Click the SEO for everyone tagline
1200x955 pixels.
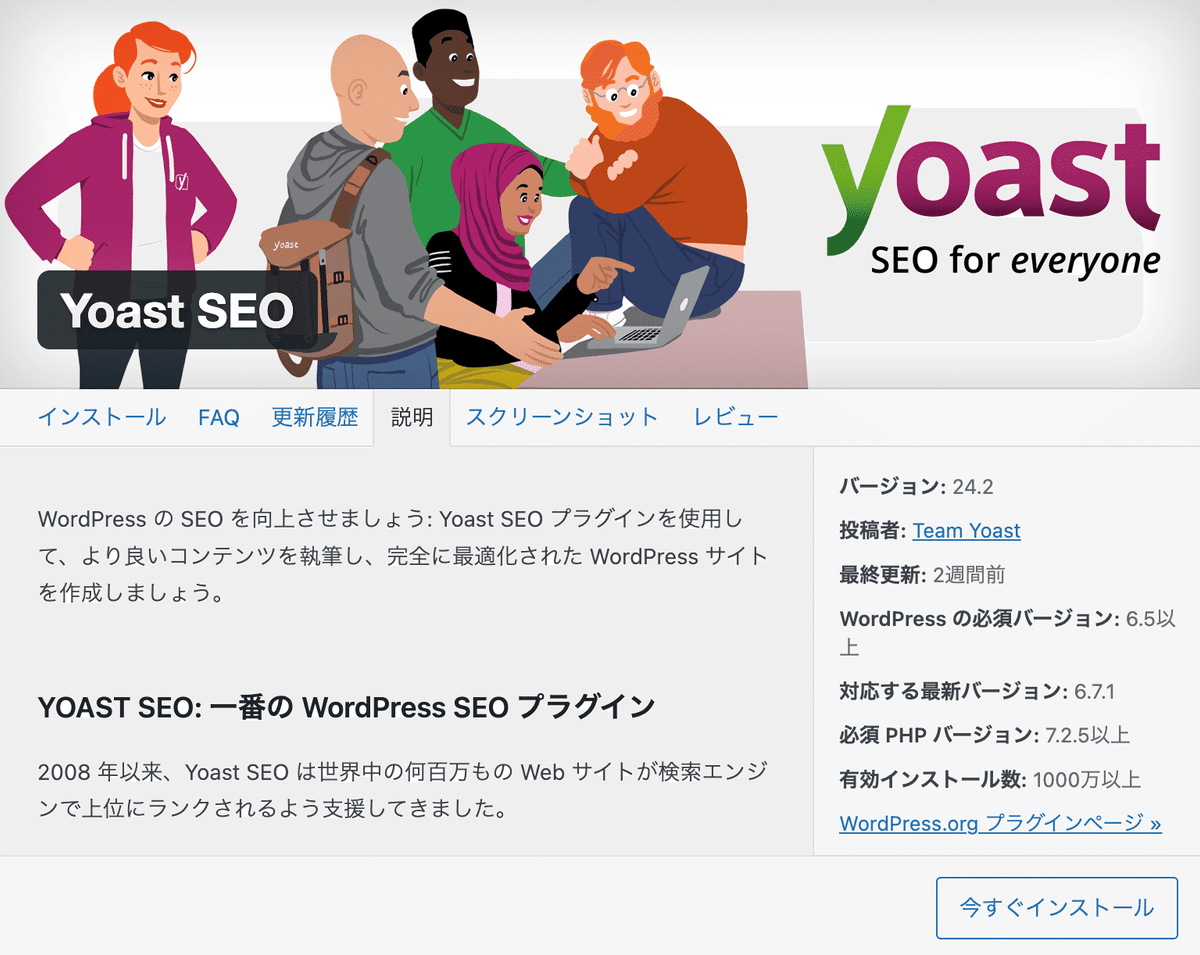tap(1015, 260)
